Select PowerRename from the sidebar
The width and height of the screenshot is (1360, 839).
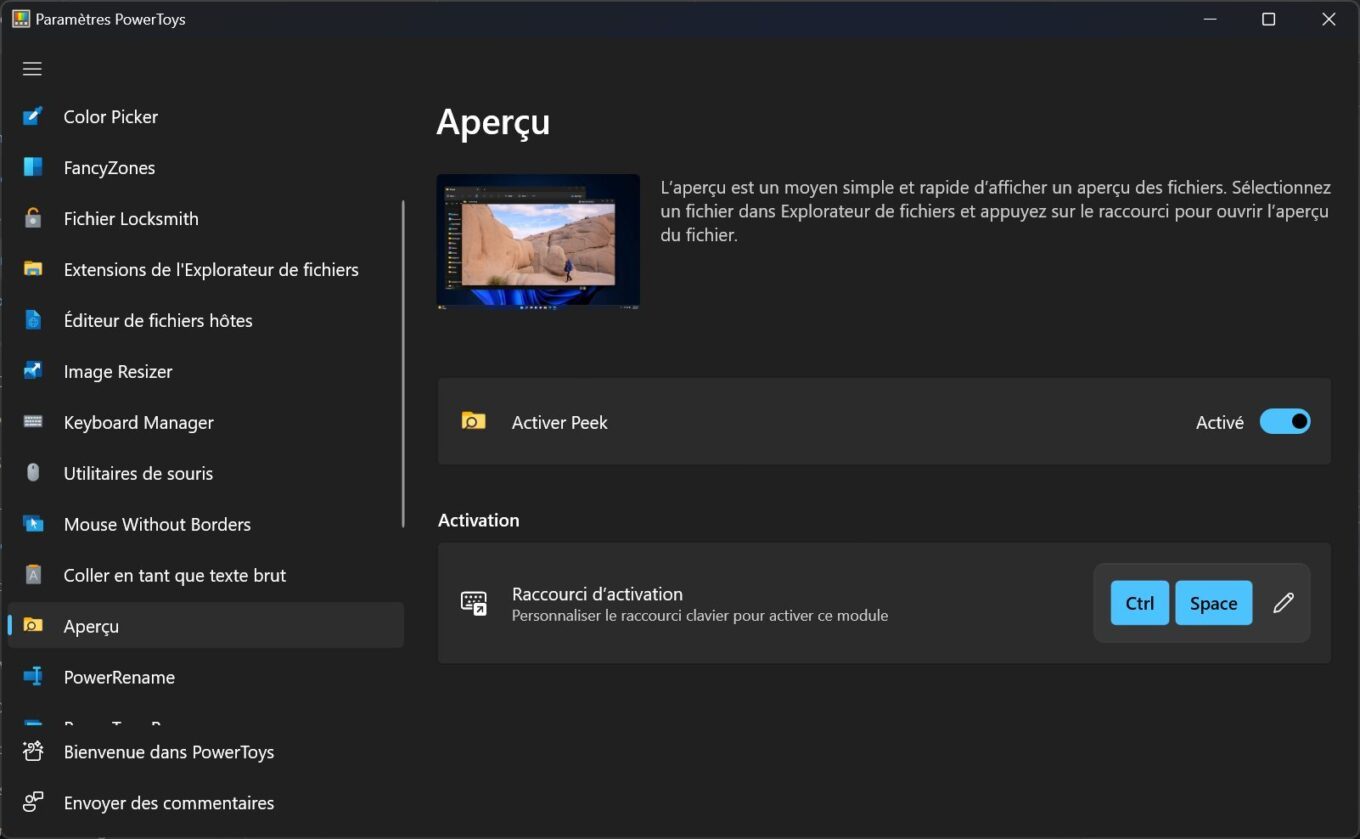coord(206,678)
